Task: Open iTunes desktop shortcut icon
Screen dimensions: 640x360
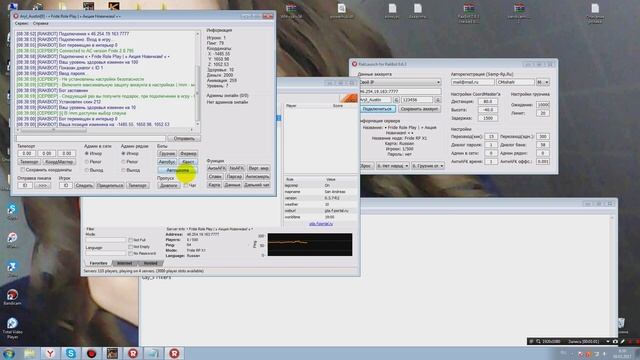Action: click(x=12, y=240)
